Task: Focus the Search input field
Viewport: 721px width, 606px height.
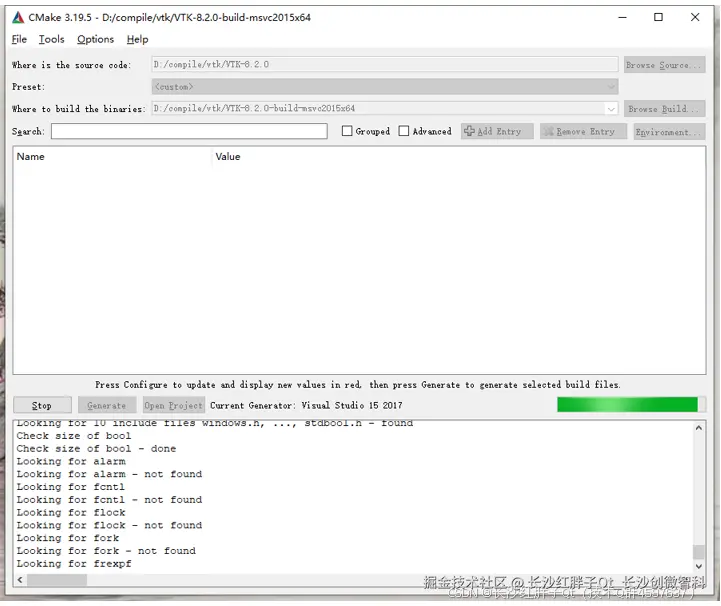Action: point(189,131)
